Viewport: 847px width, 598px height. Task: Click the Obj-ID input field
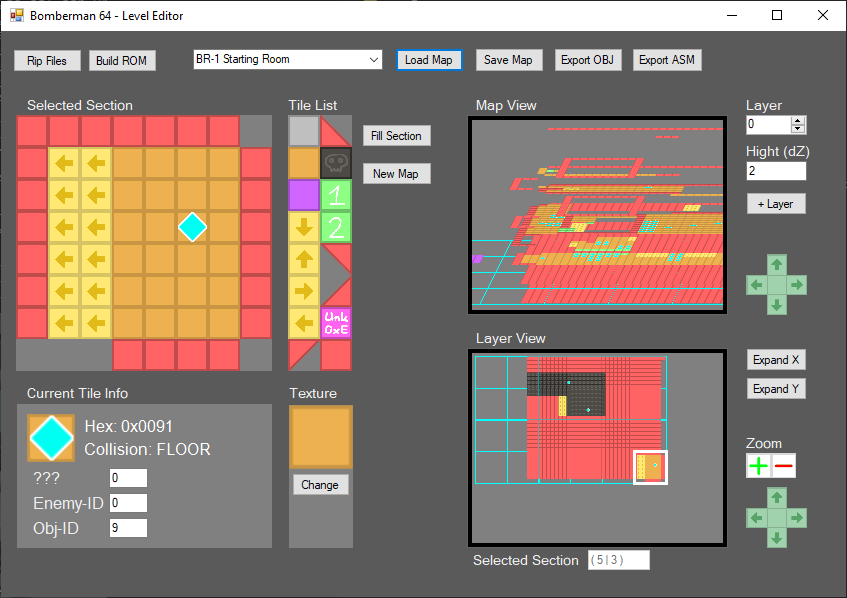click(x=128, y=527)
